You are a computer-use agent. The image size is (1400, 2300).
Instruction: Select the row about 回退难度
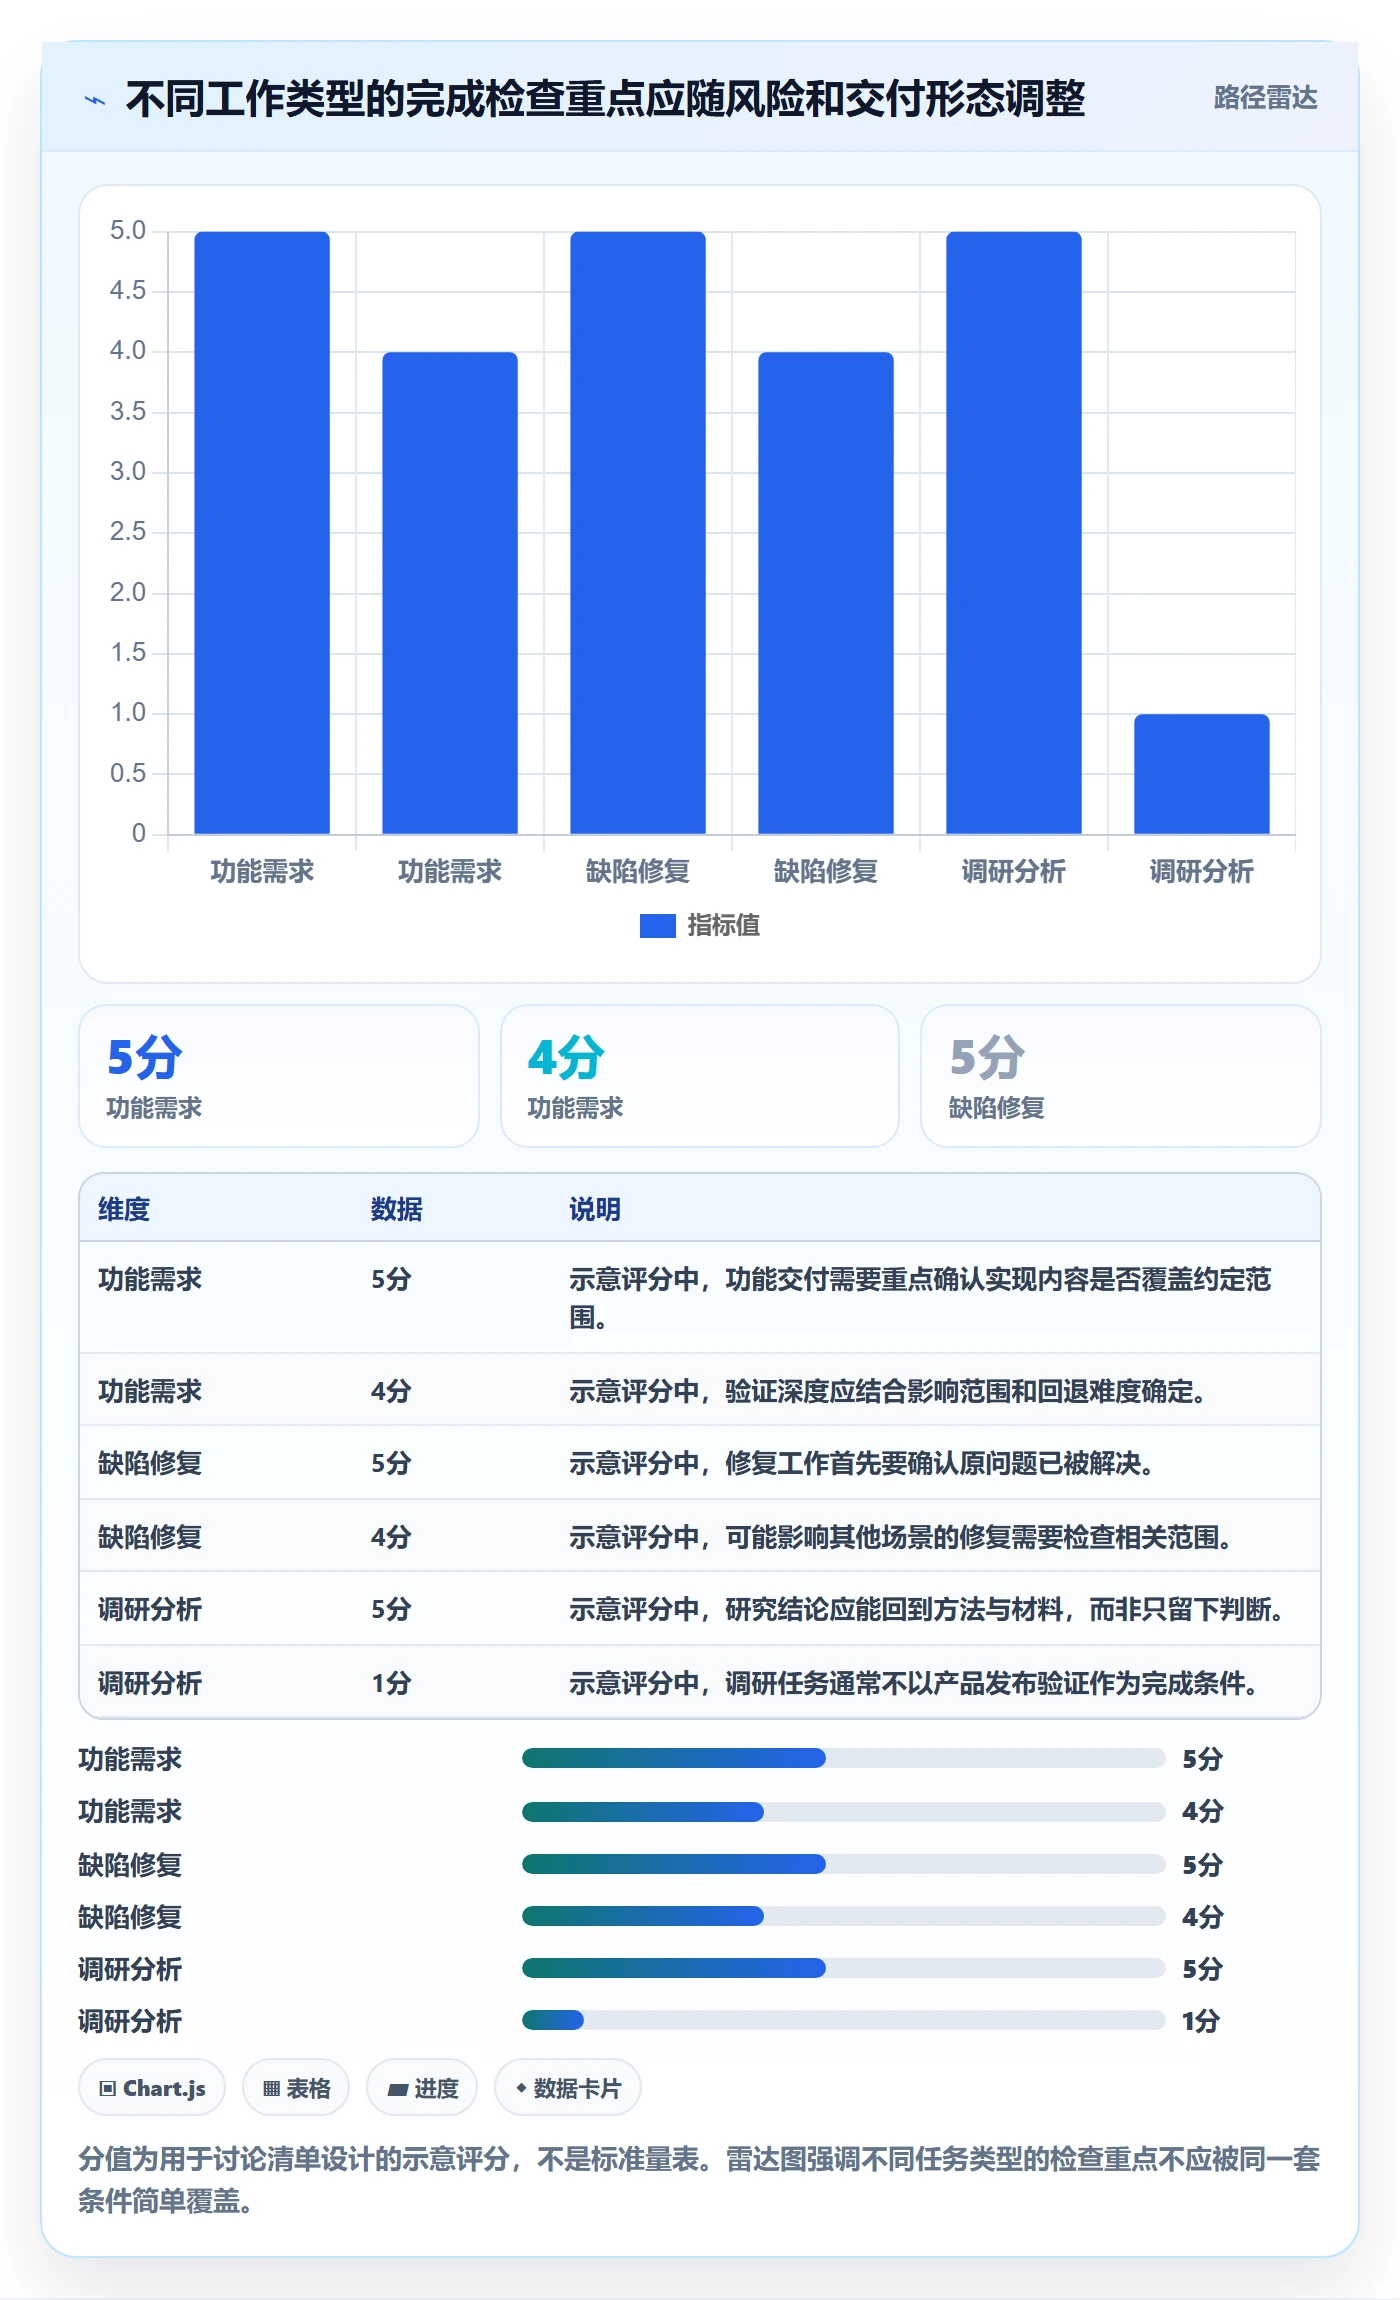700,1390
